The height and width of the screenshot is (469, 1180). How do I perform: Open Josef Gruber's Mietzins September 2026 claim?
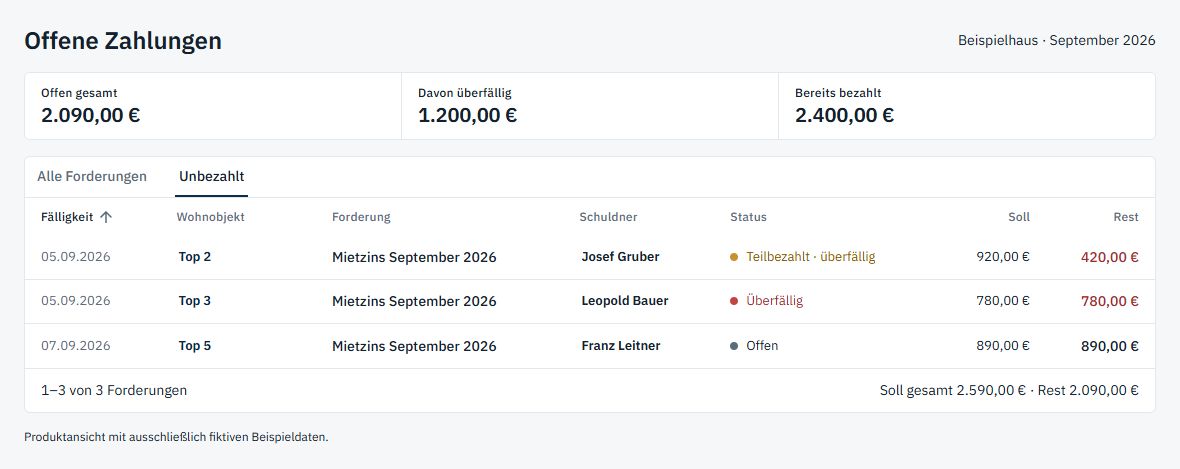[x=414, y=257]
